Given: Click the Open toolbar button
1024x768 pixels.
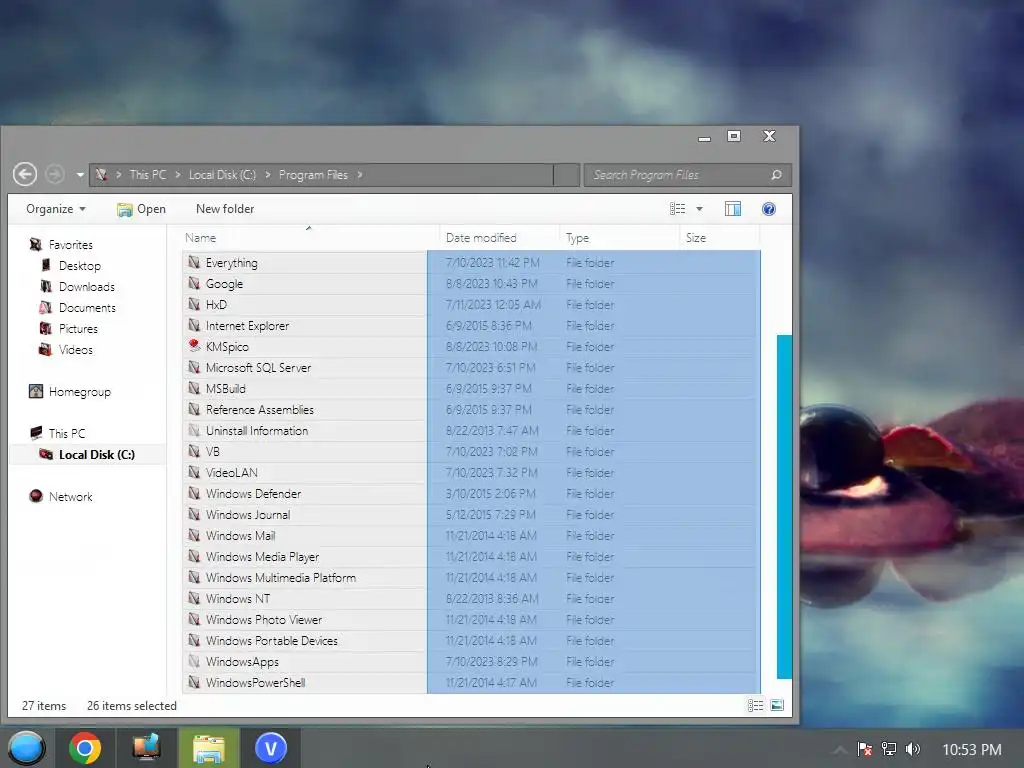Looking at the screenshot, I should [141, 209].
